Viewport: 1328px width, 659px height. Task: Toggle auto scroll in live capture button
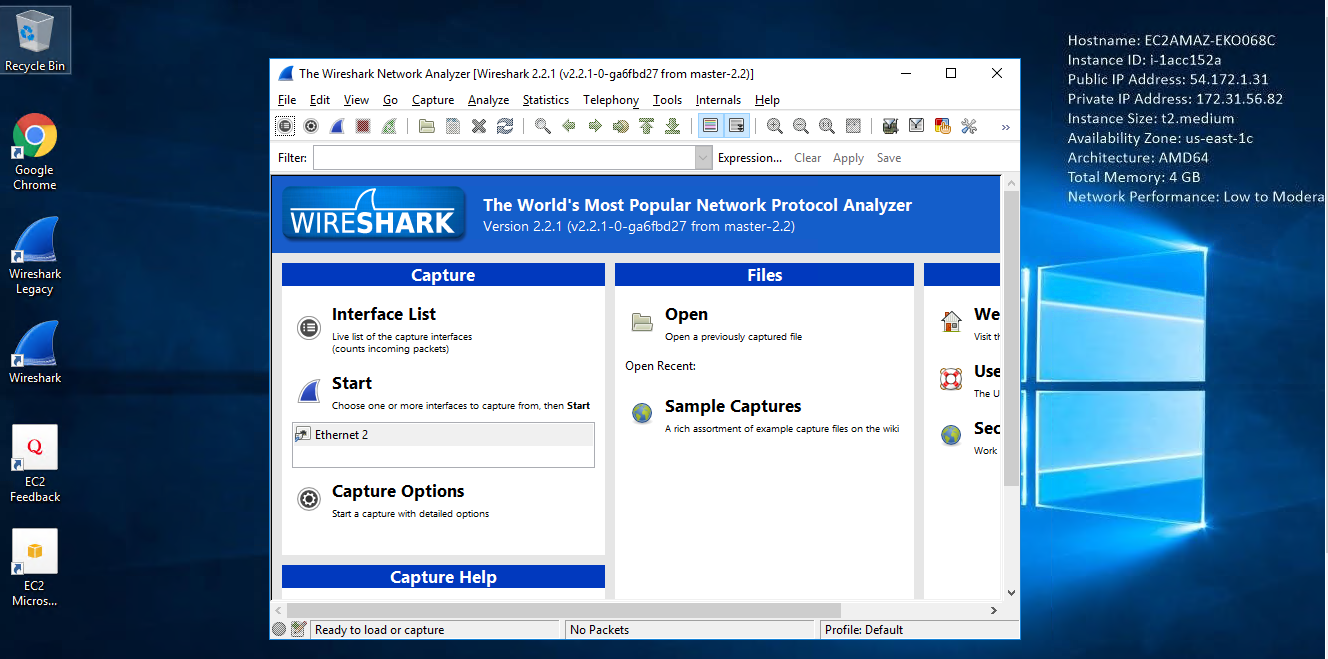coord(736,126)
